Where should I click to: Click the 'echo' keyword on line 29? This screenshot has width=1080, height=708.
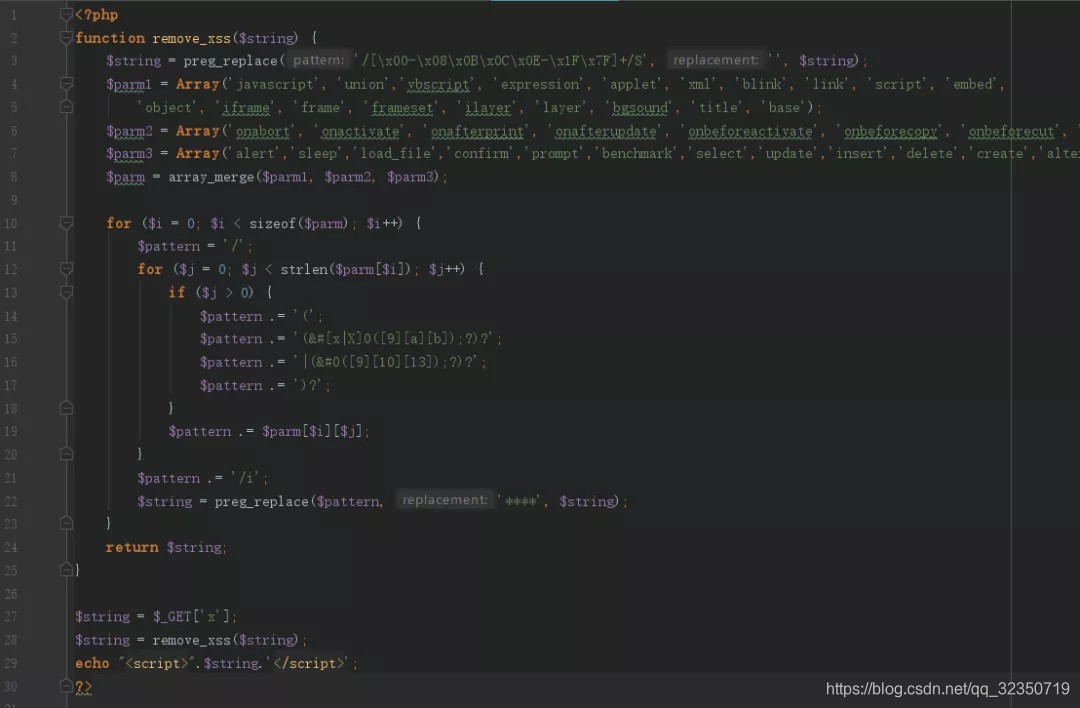[92, 663]
